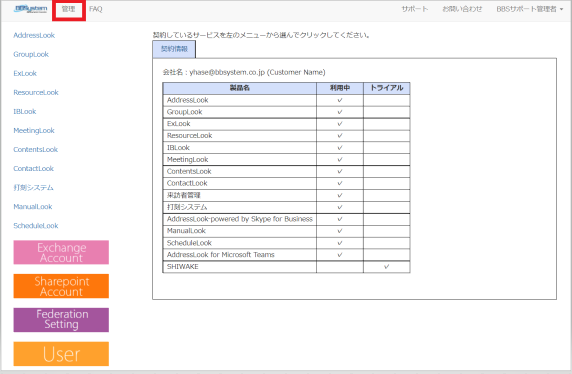Image resolution: width=572 pixels, height=374 pixels.
Task: Click the AddressLook table row name
Action: point(188,100)
